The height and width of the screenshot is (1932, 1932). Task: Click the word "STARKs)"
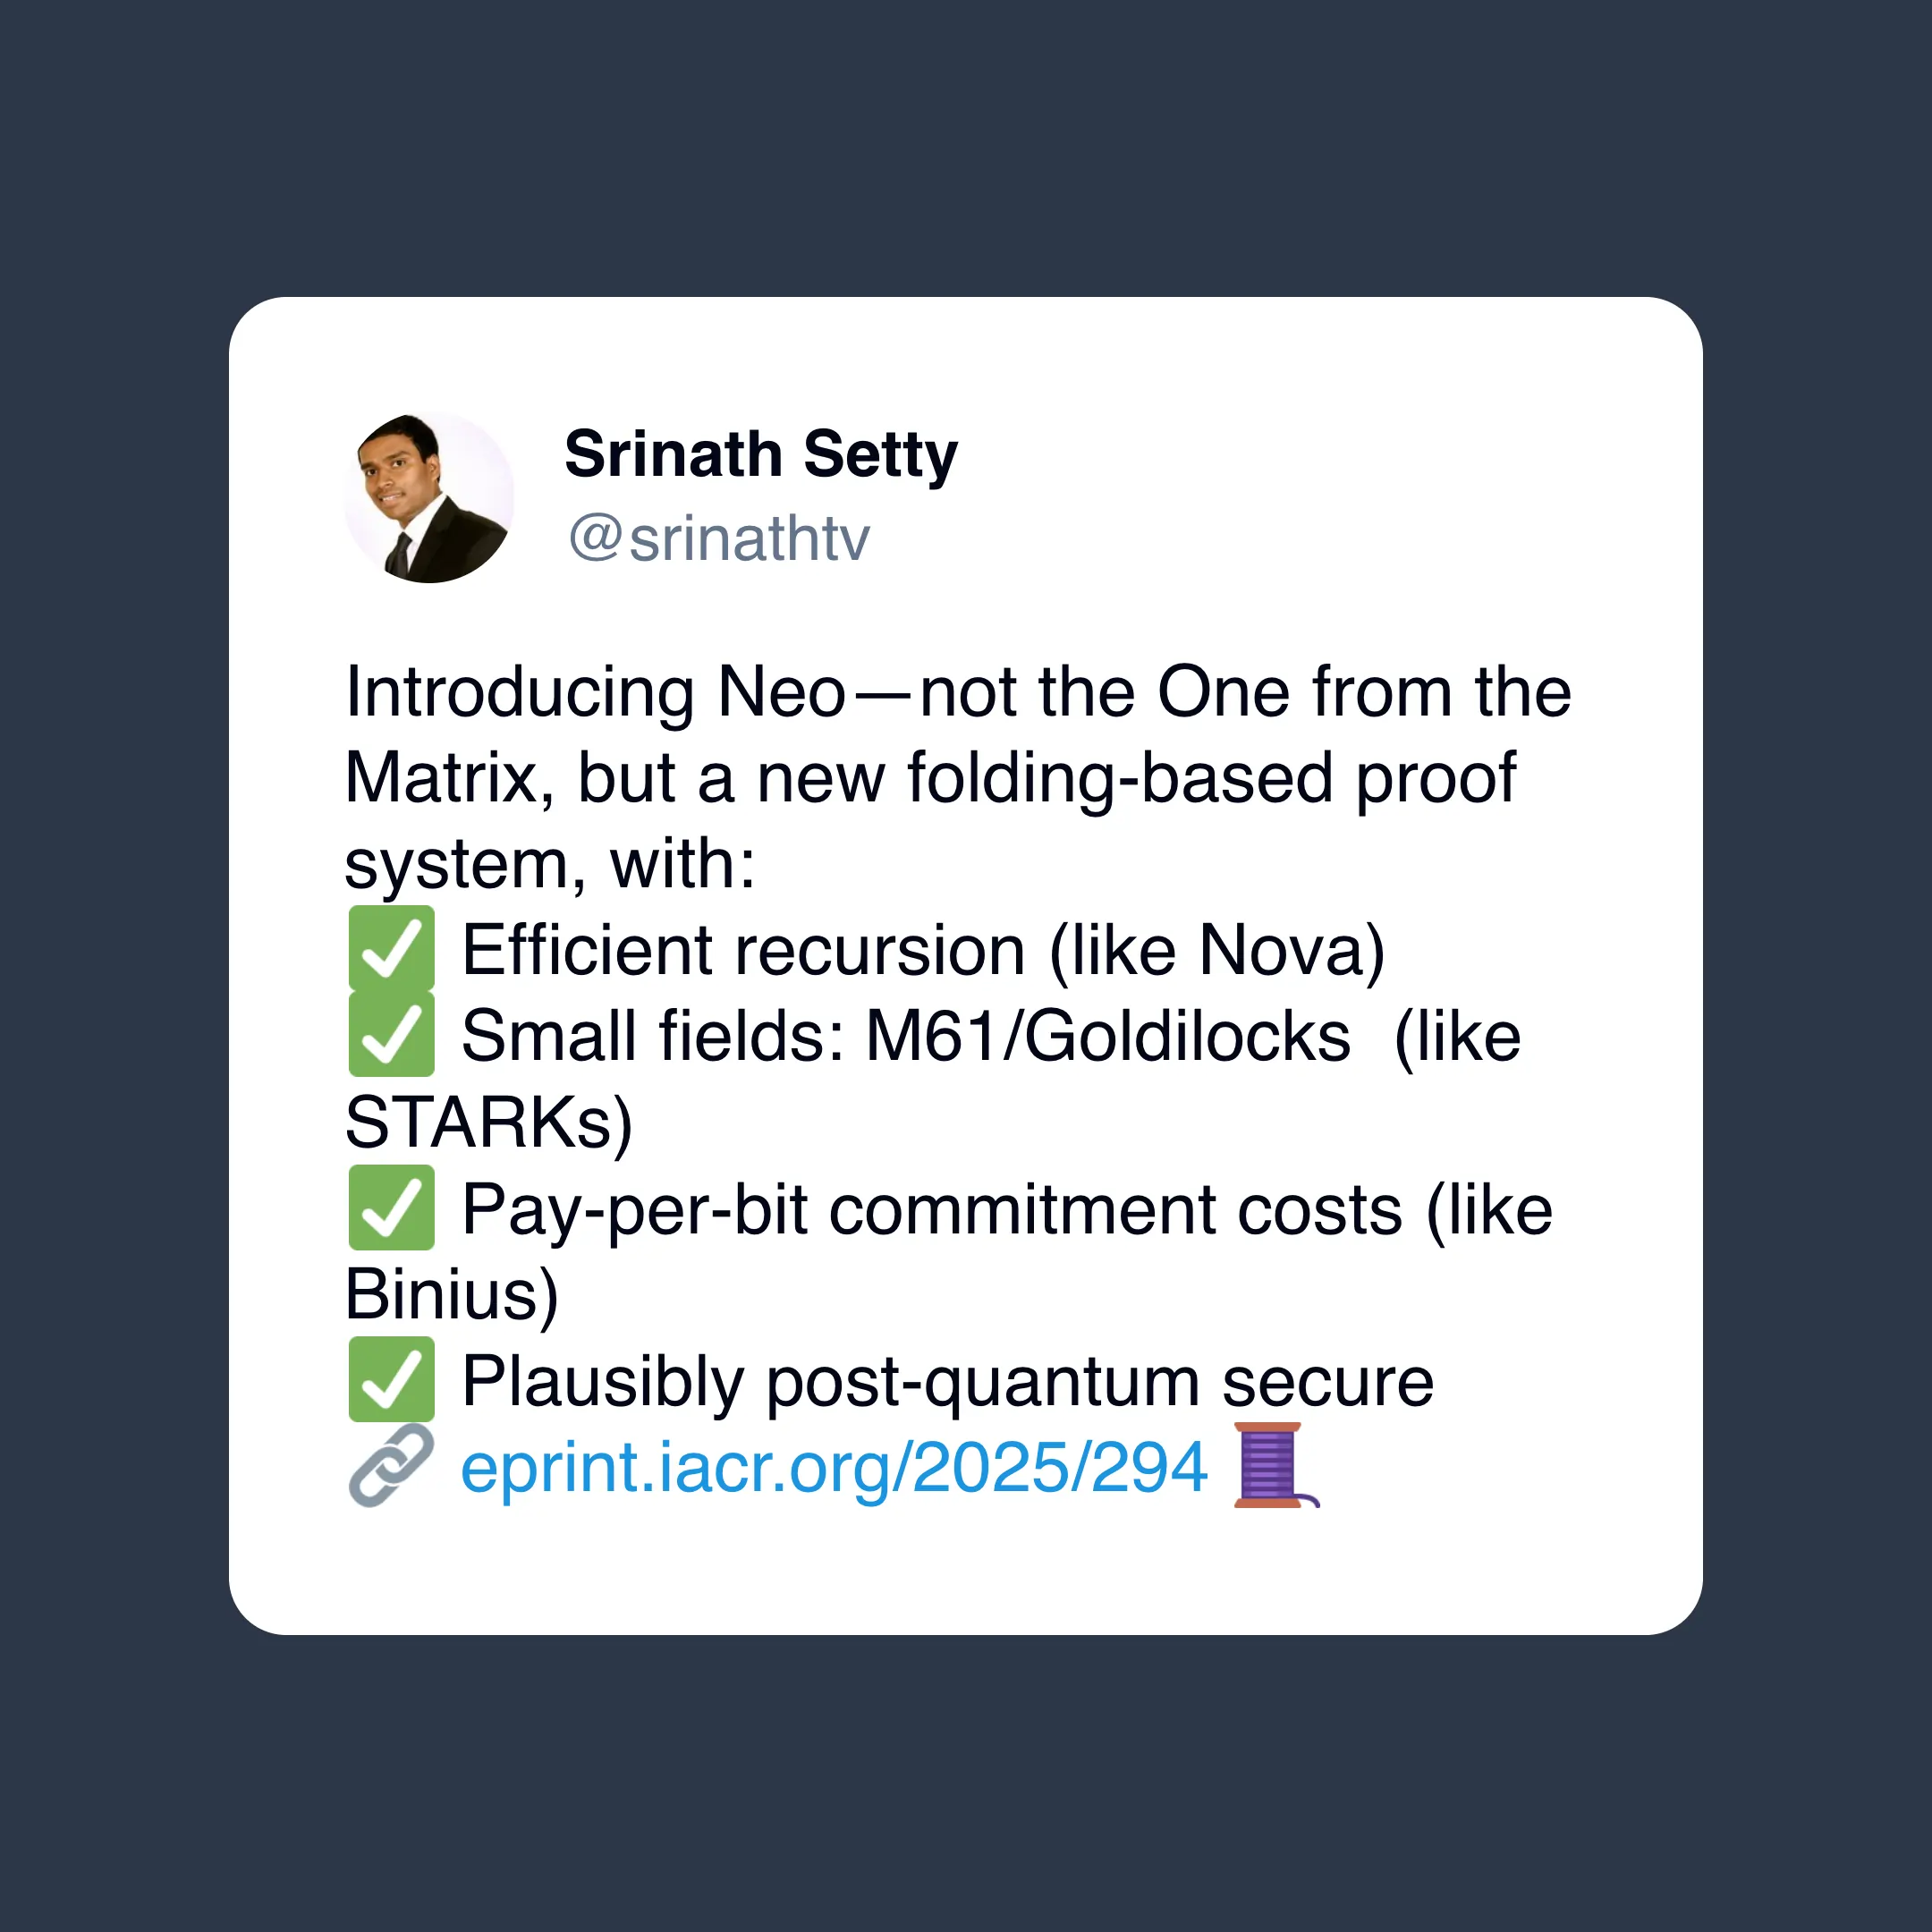pos(489,1123)
